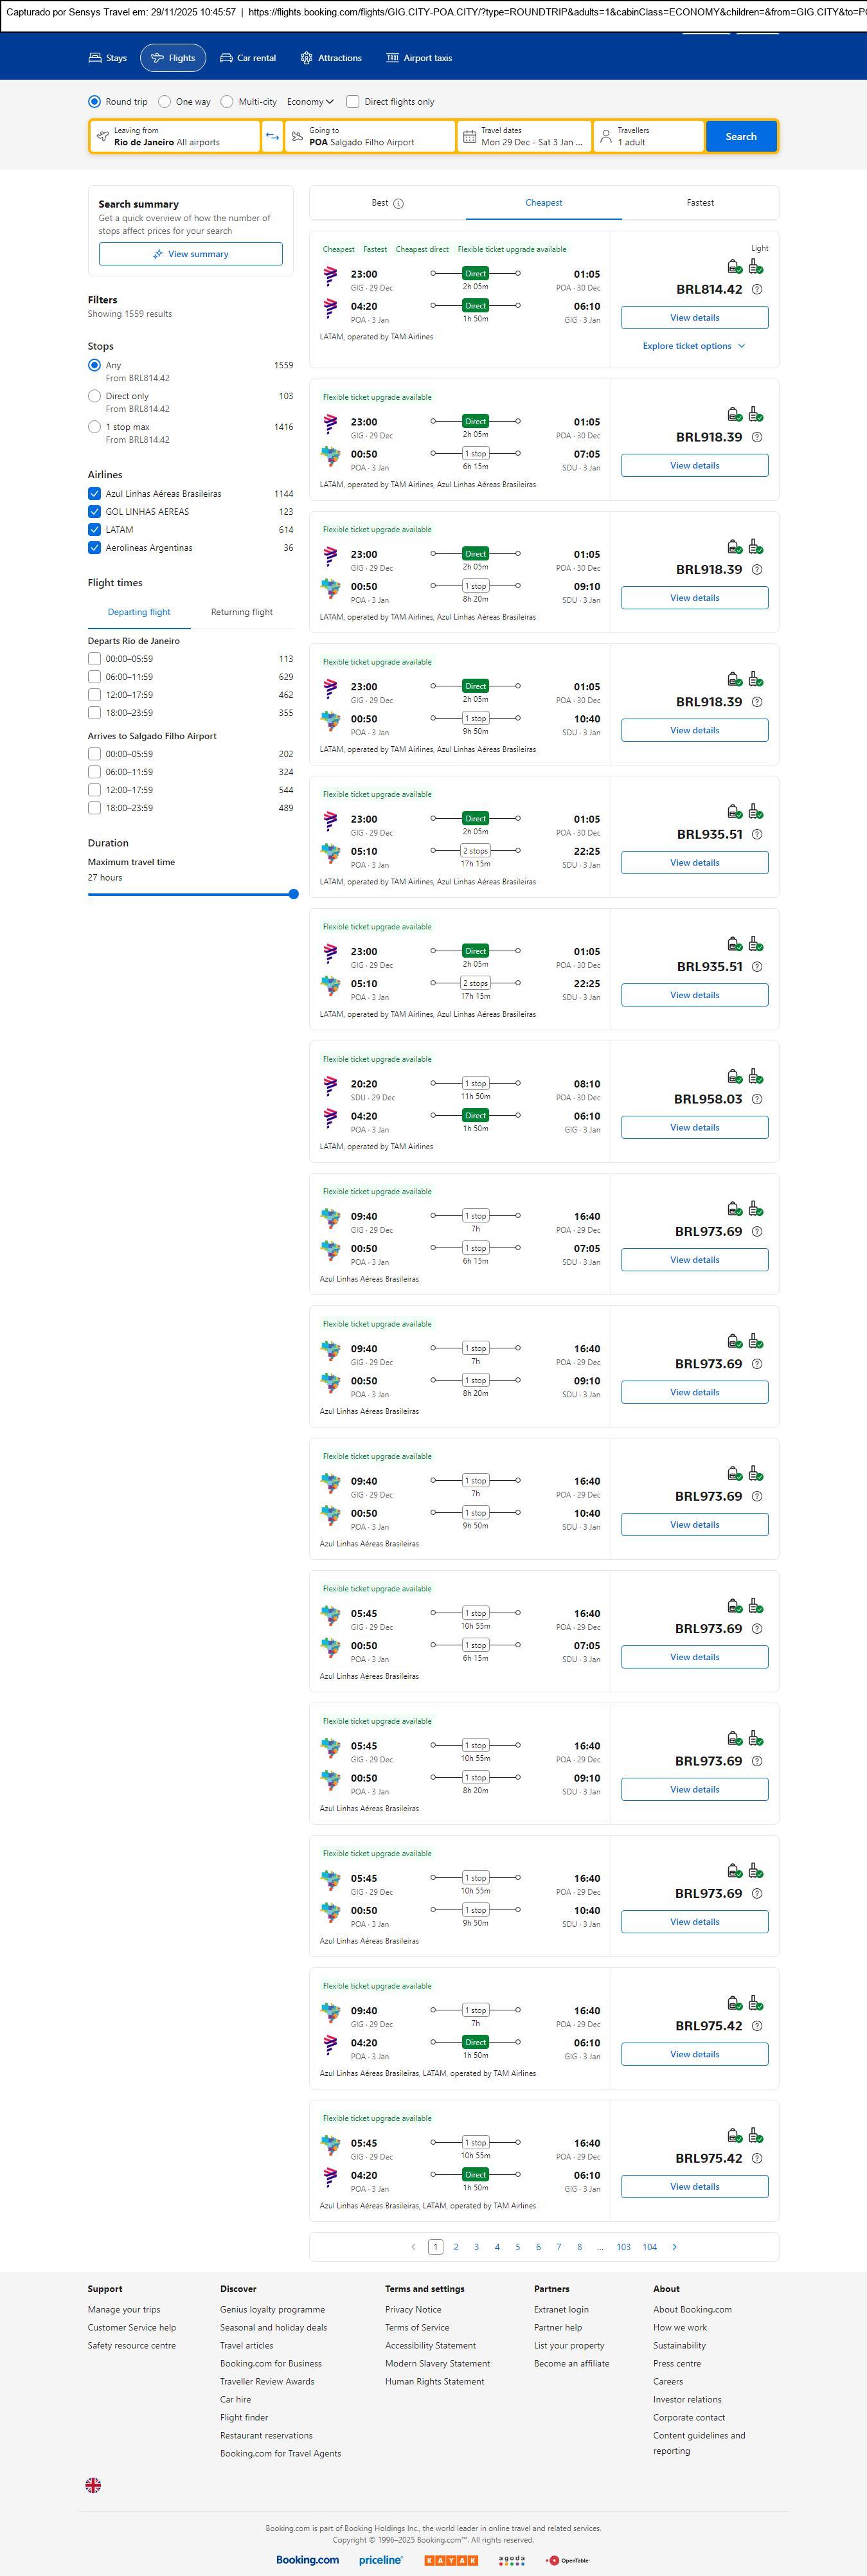Click the swap origin and destination arrows icon
Viewport: 867px width, 2576px height.
point(272,136)
